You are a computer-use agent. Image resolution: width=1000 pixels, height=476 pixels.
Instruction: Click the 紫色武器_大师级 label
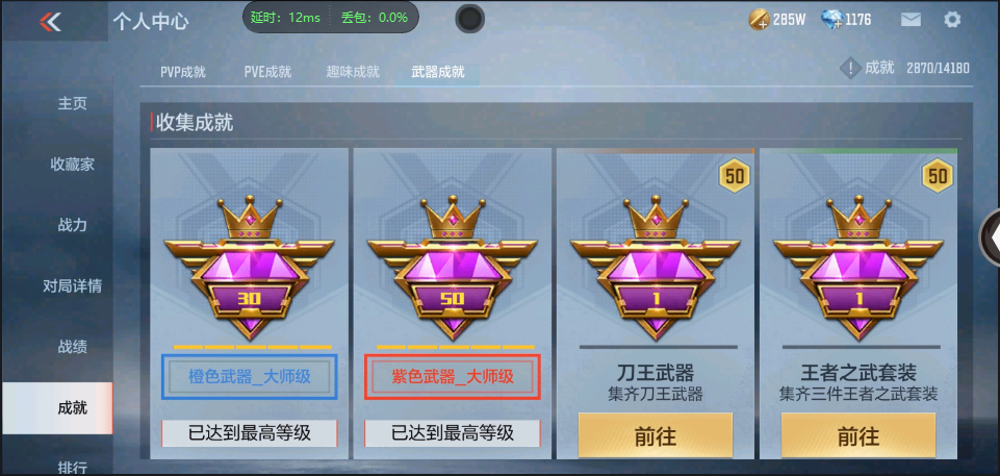pos(452,376)
